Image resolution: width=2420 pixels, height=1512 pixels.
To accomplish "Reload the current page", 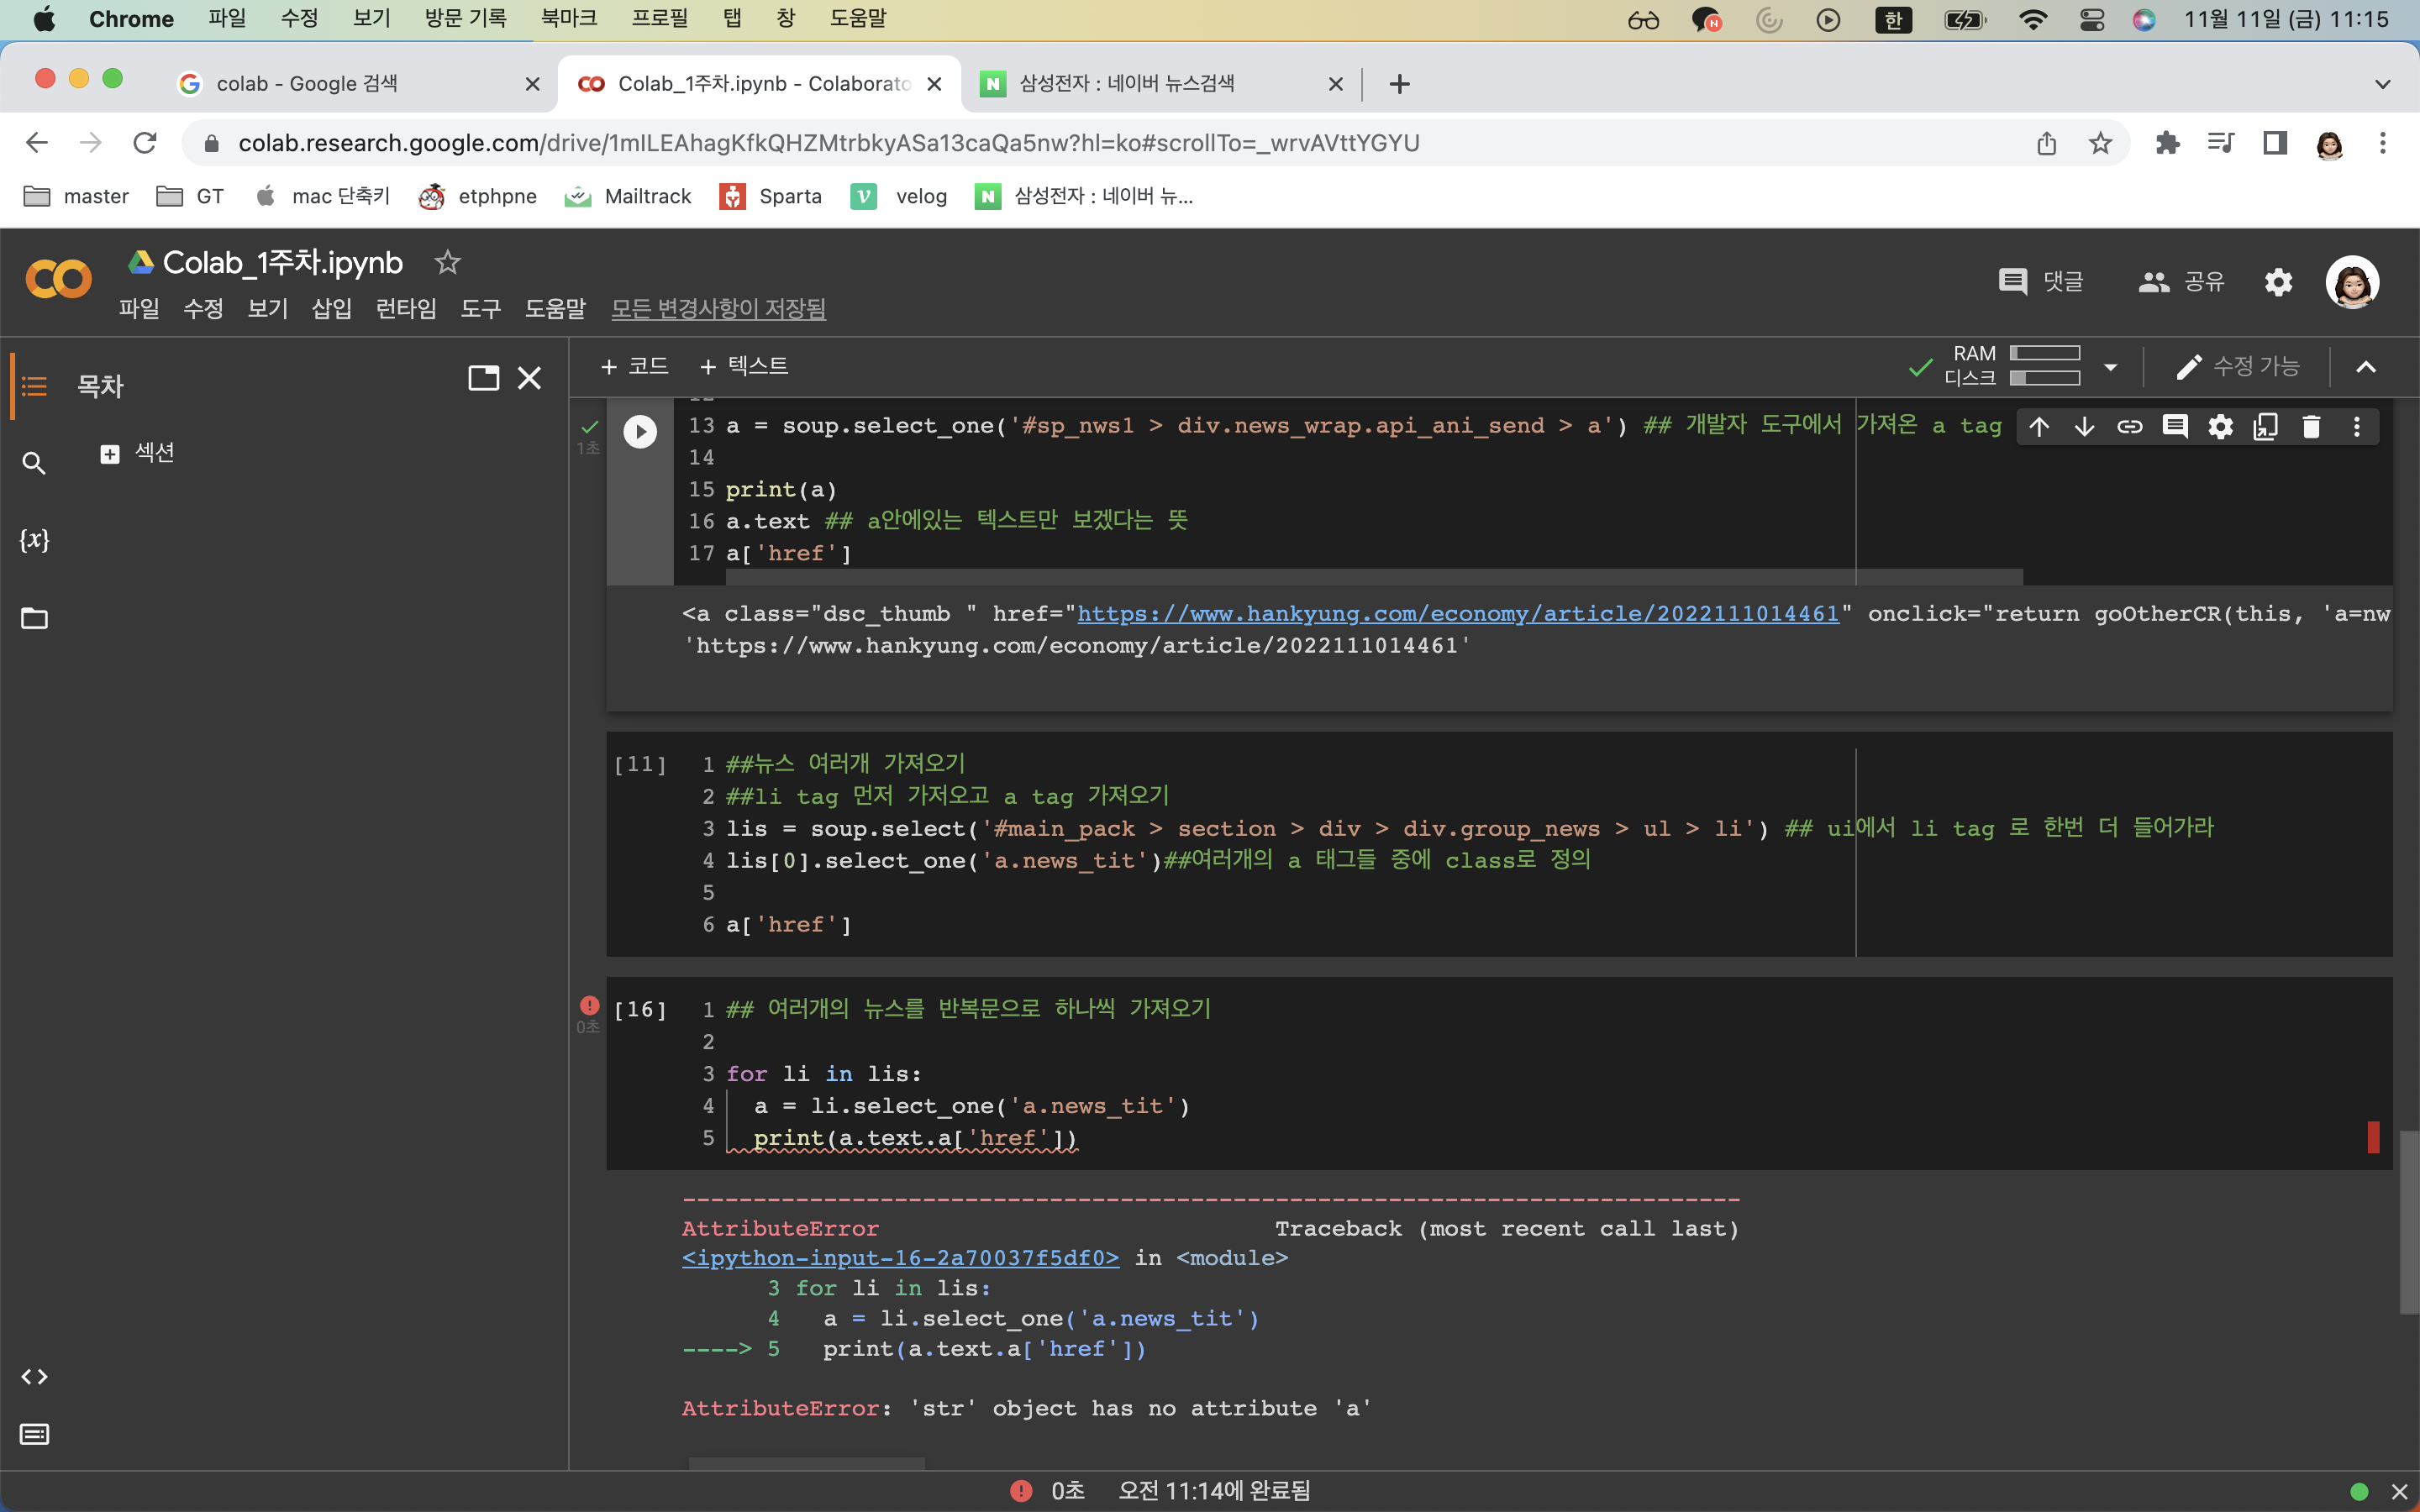I will (x=145, y=143).
